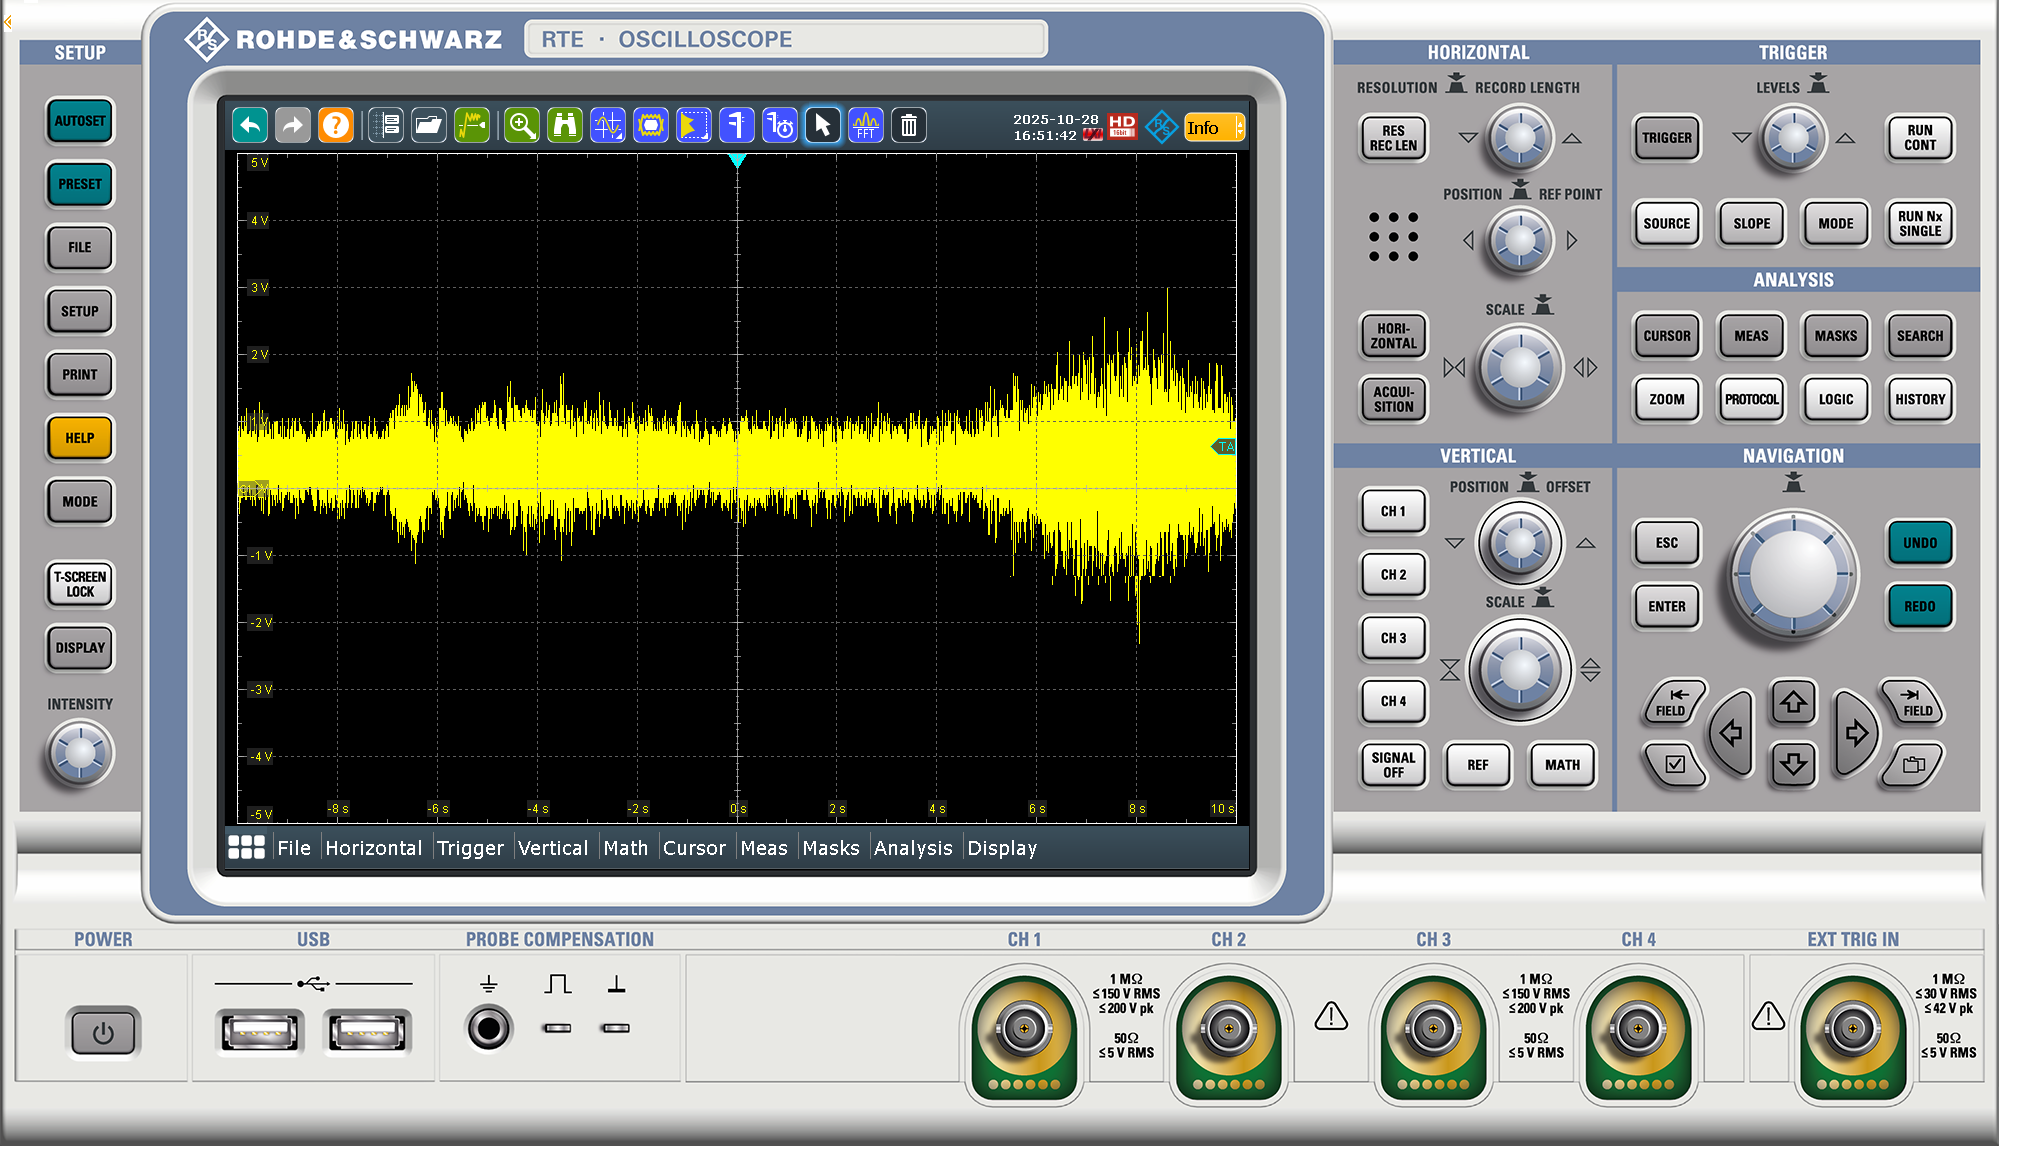Open the zoom magnifier tool
Image resolution: width=2018 pixels, height=1149 pixels.
[x=521, y=125]
